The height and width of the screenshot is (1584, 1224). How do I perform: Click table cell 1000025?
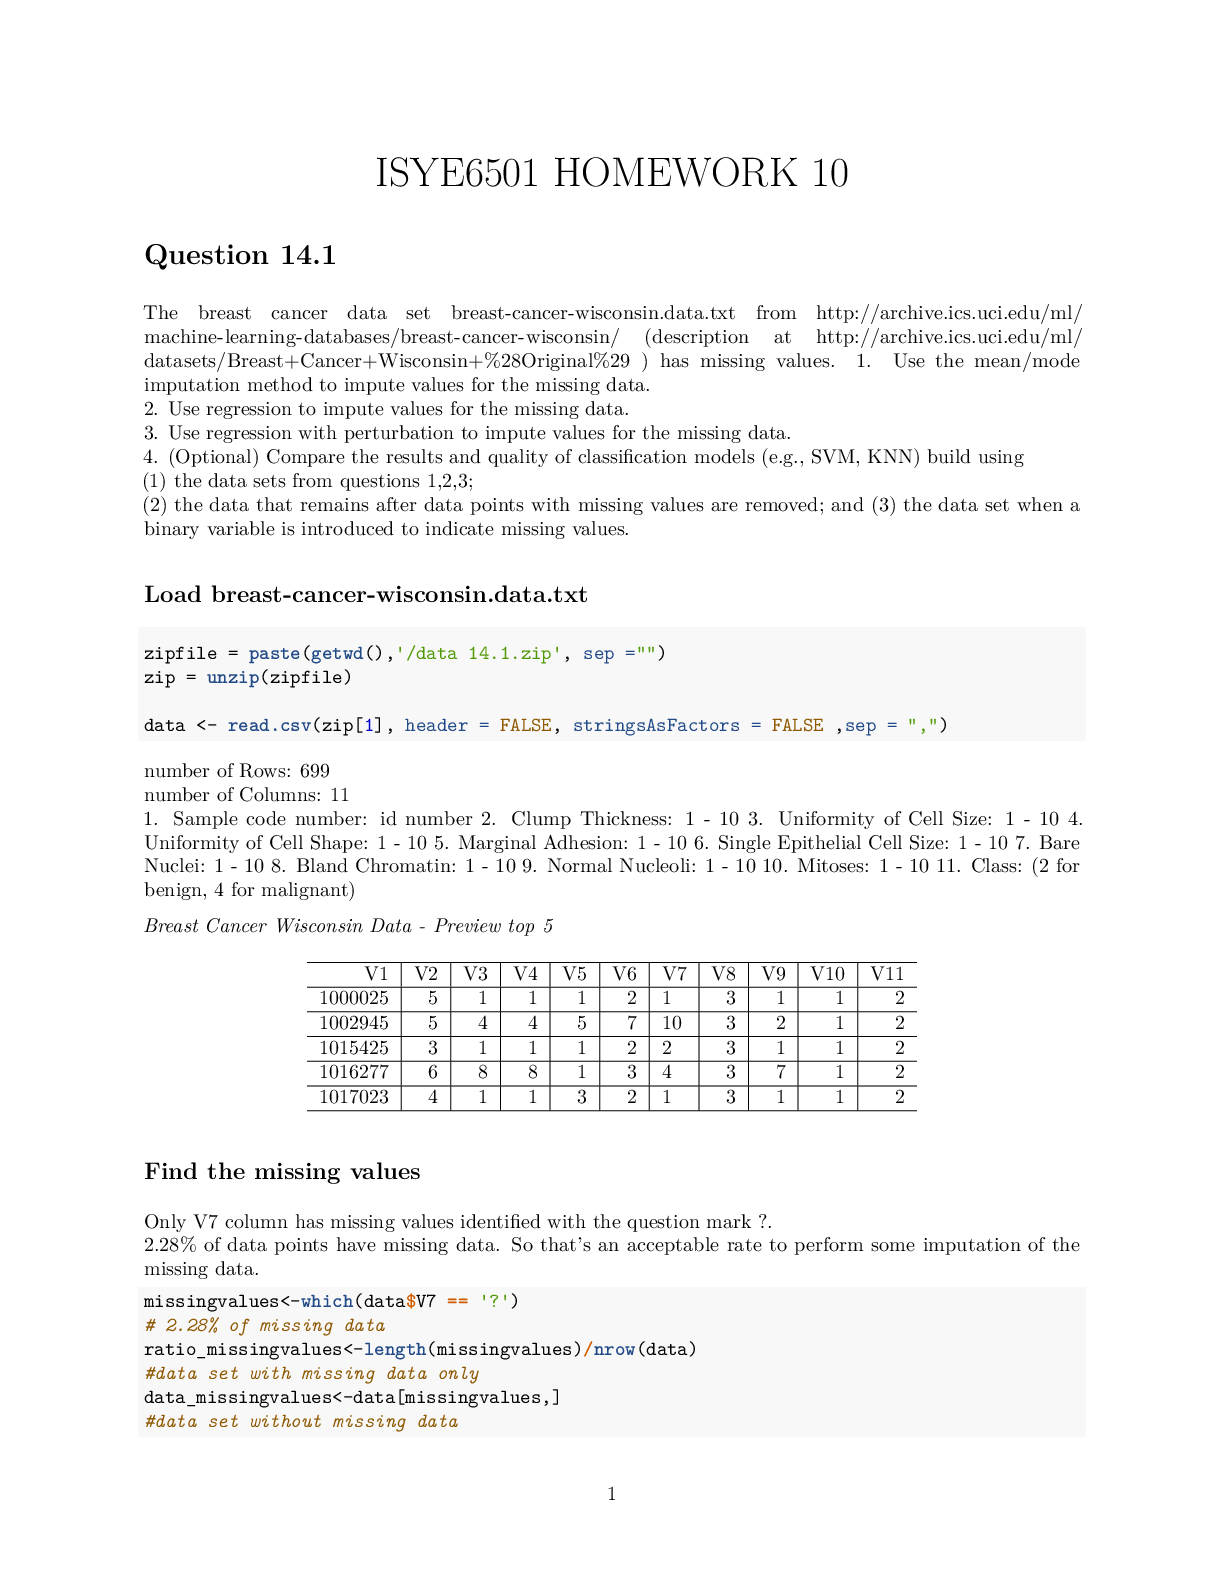pos(354,998)
